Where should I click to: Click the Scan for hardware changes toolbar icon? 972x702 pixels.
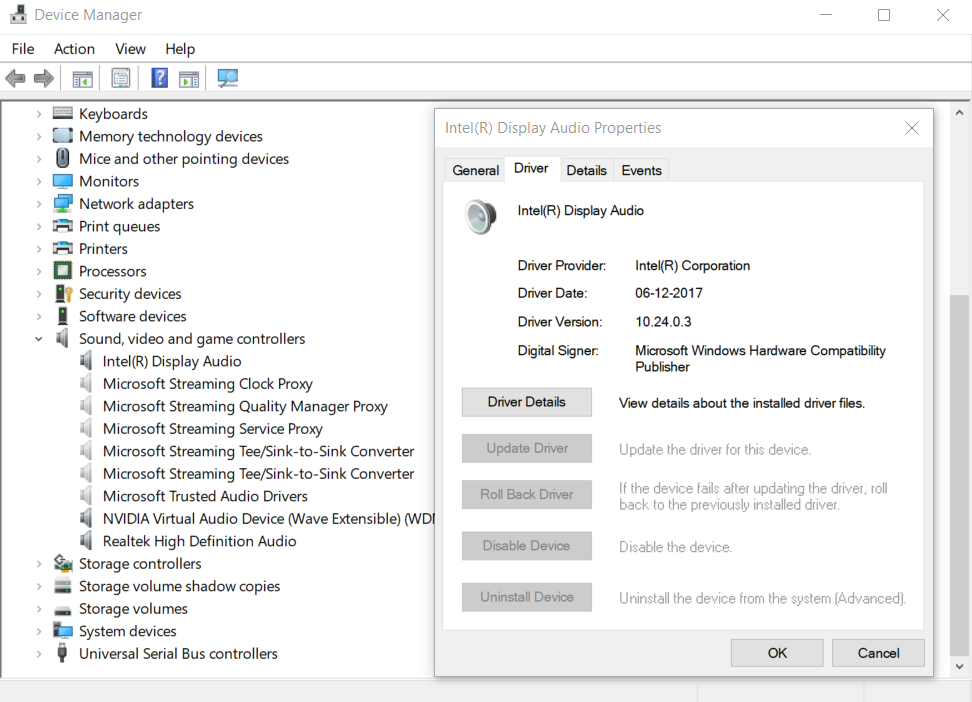point(228,78)
